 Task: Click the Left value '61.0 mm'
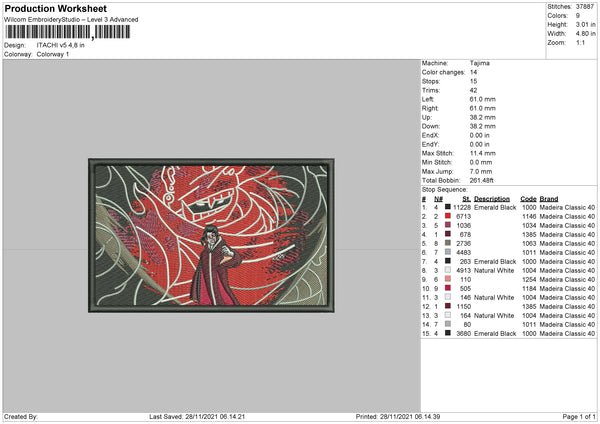pyautogui.click(x=483, y=99)
